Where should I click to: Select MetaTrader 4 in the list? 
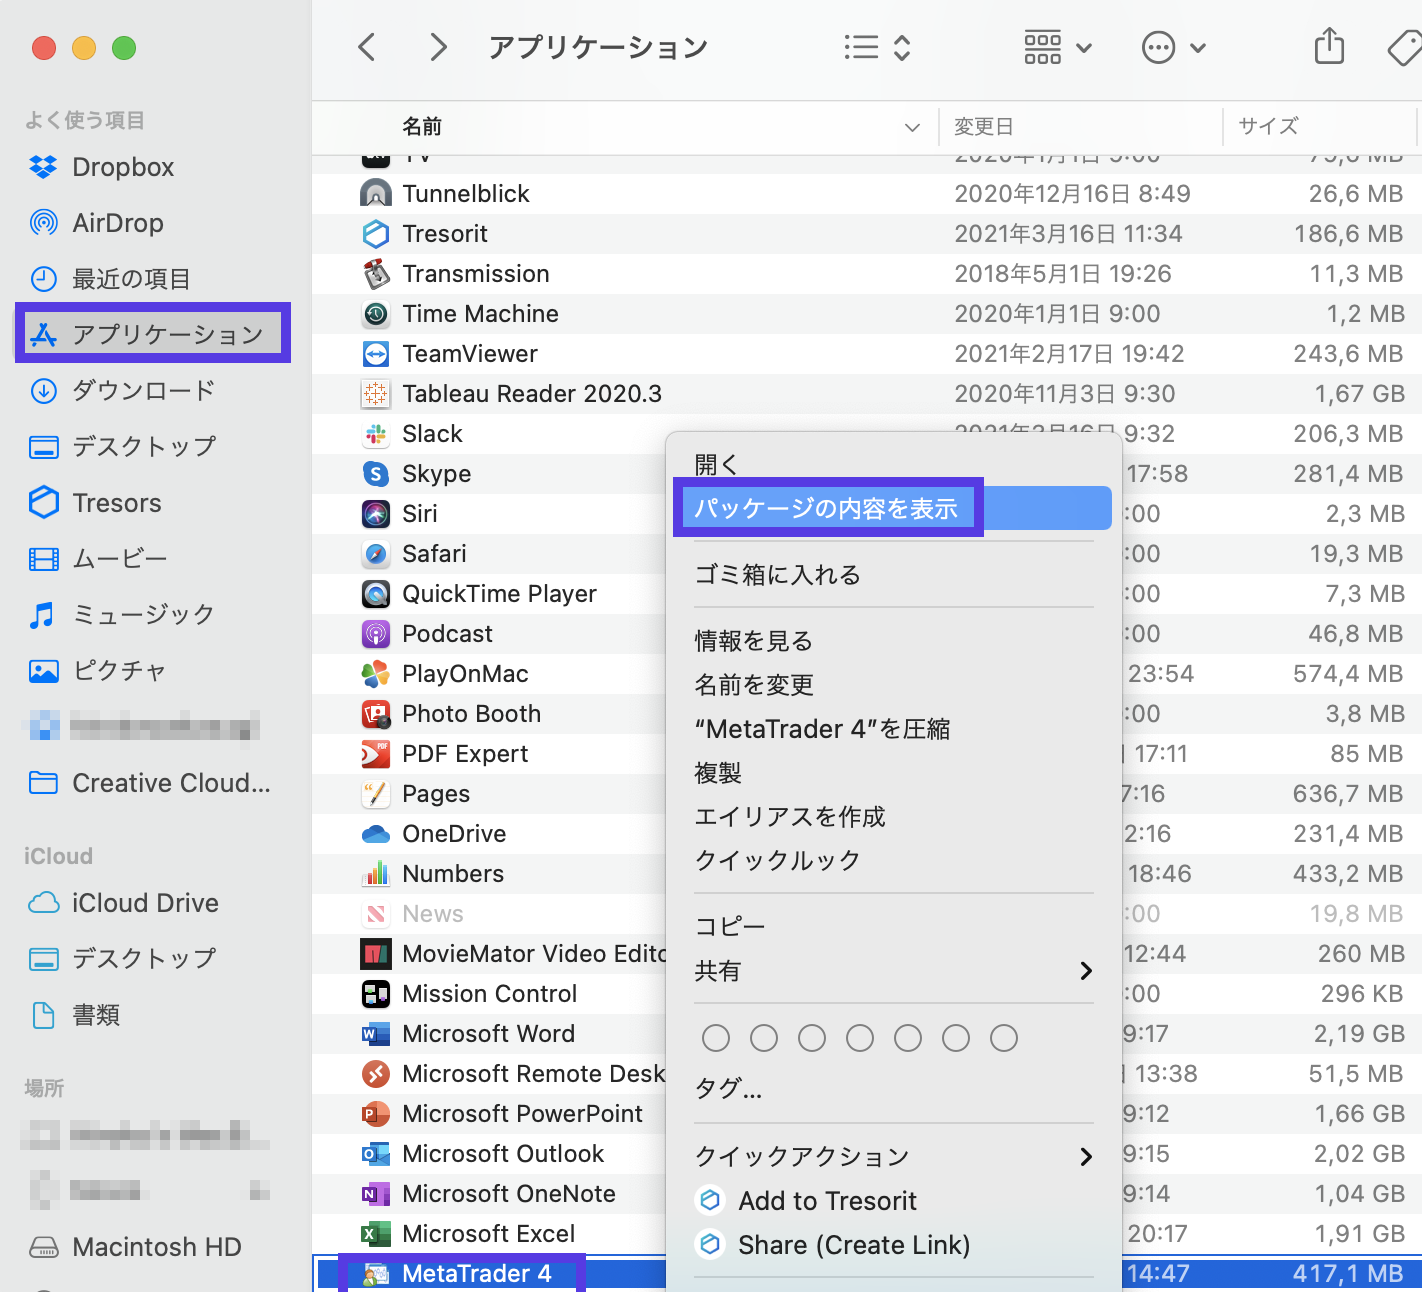pos(476,1273)
